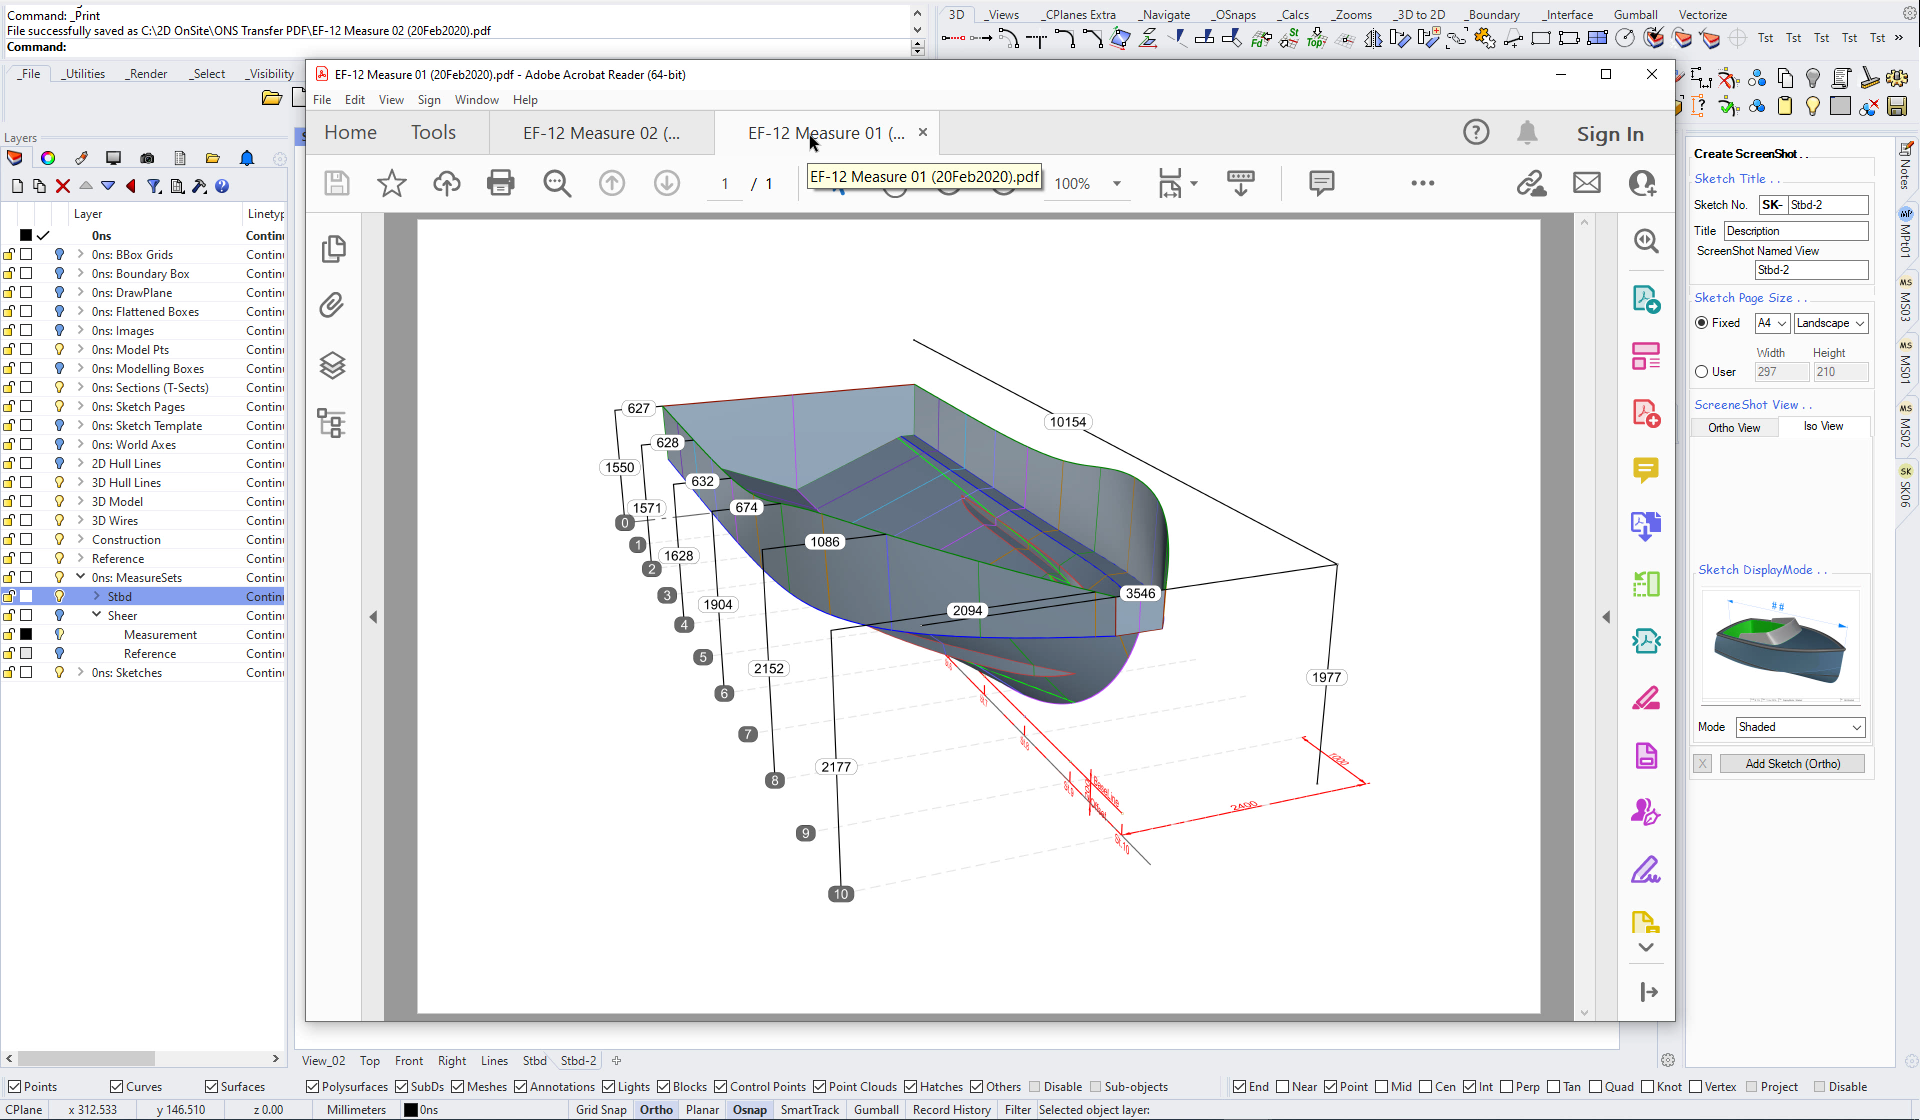Open page thumbnails panel in Acrobat sidebar

tap(333, 249)
